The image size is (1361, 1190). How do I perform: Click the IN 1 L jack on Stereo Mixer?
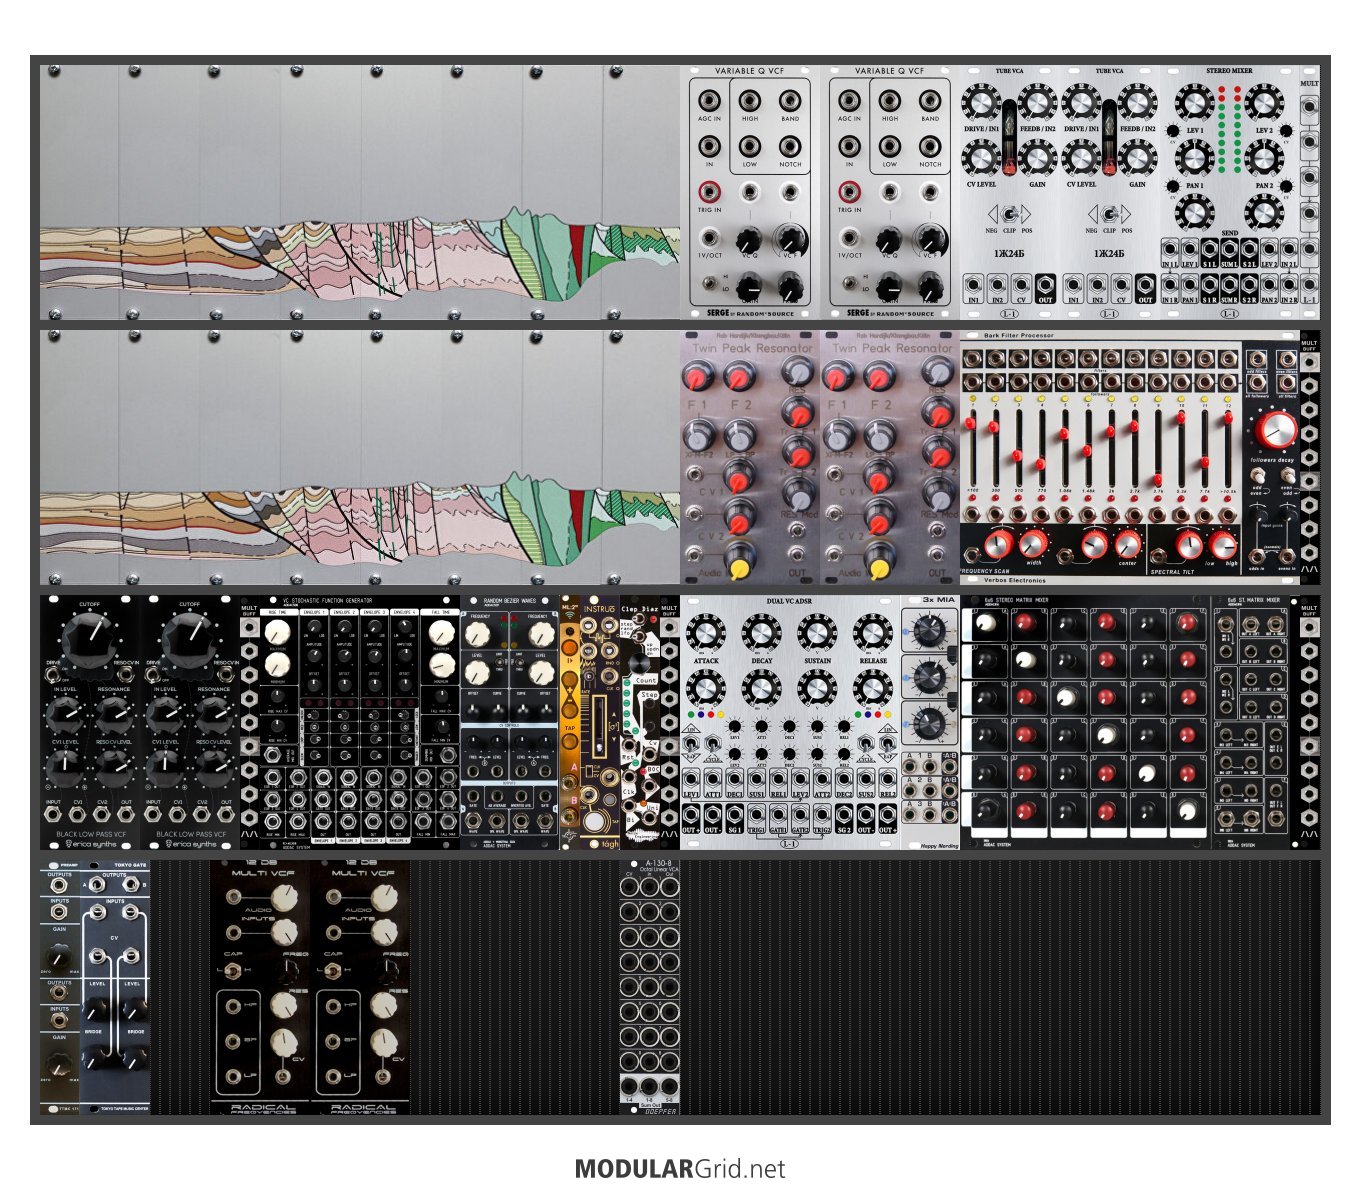coord(1170,249)
